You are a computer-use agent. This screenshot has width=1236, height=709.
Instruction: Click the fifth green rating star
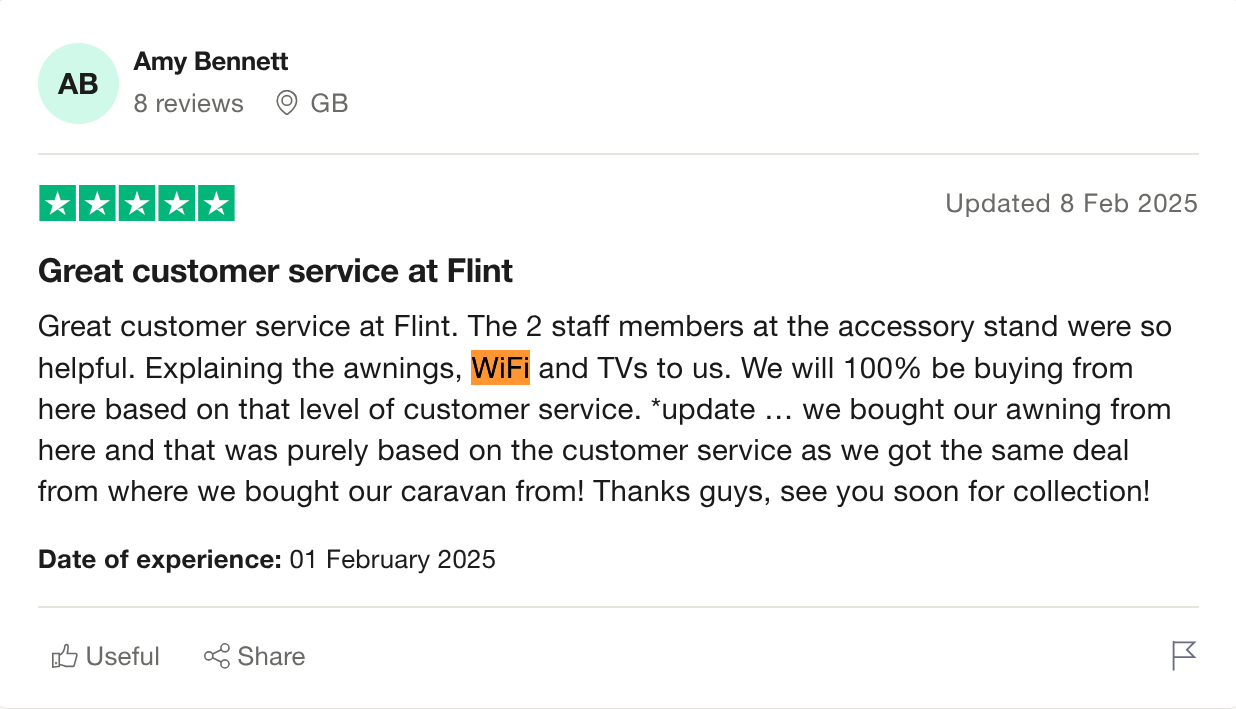pyautogui.click(x=215, y=204)
